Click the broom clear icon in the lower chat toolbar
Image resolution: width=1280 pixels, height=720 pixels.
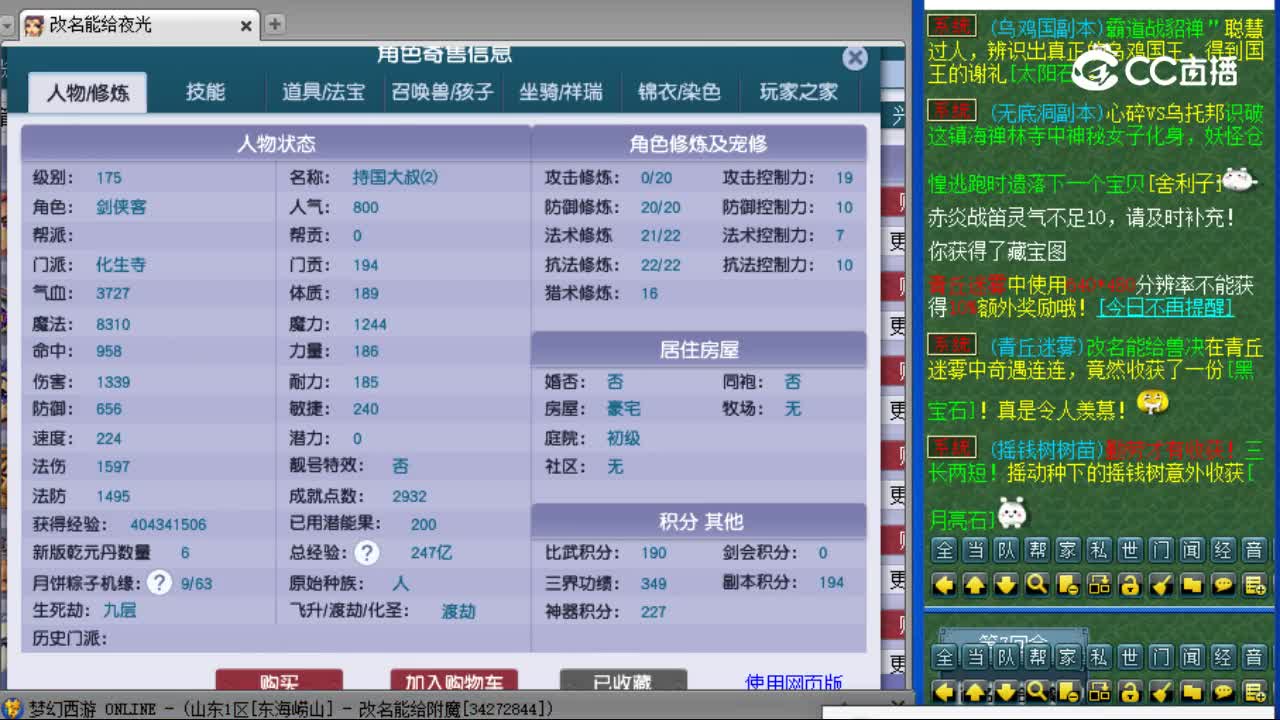click(x=1161, y=691)
